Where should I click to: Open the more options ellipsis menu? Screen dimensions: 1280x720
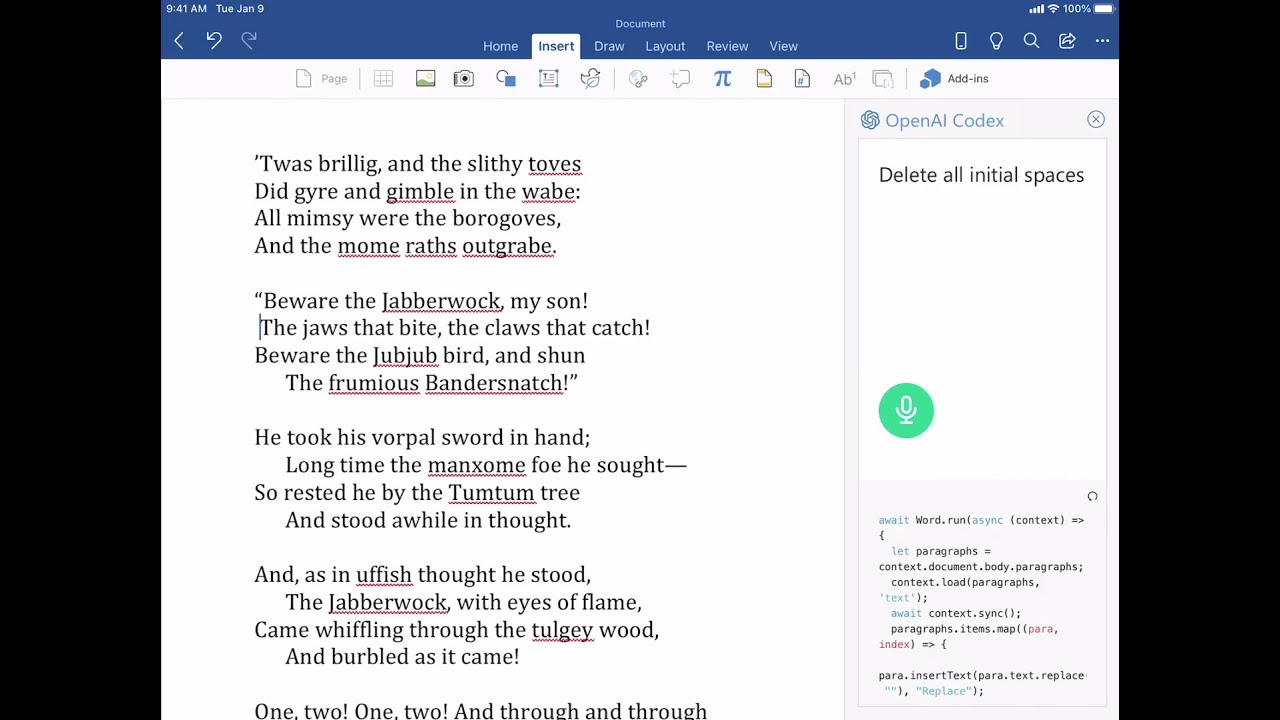pyautogui.click(x=1102, y=41)
